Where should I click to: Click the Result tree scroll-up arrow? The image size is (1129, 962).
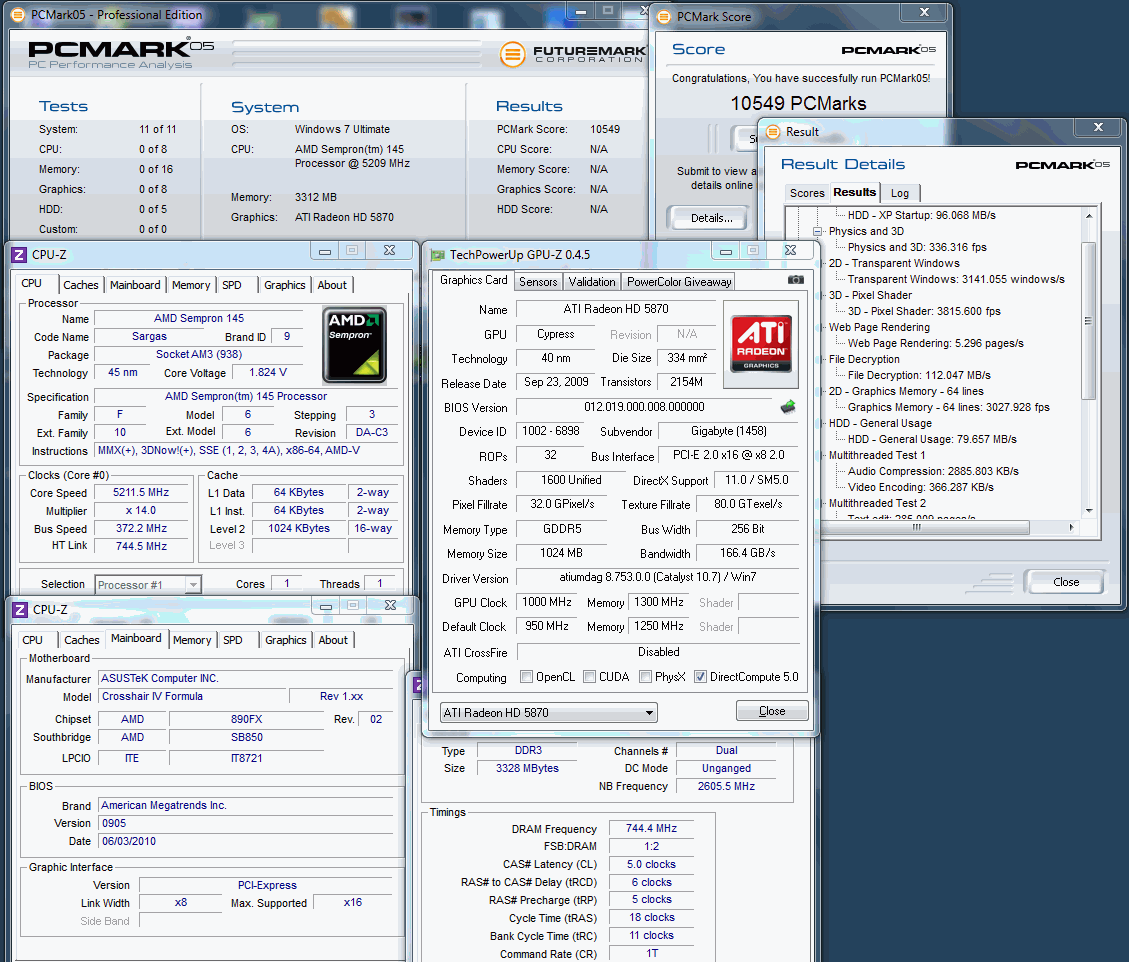[x=1089, y=215]
